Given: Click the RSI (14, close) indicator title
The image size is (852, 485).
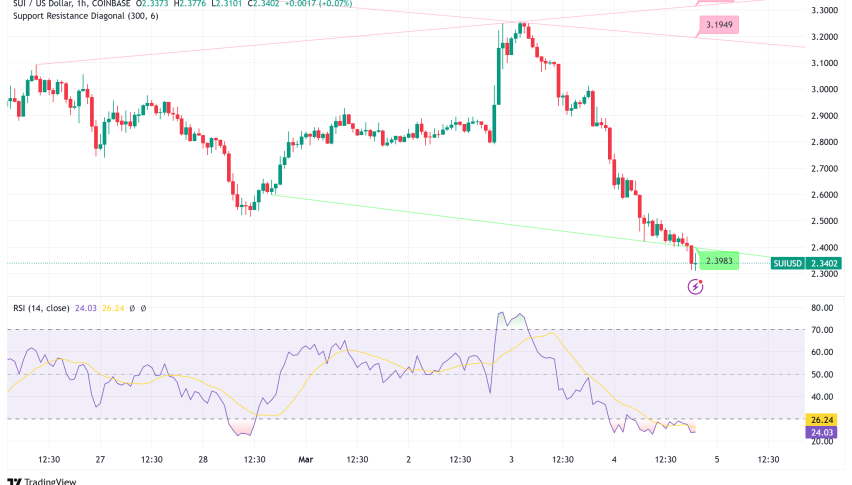Looking at the screenshot, I should pos(41,308).
